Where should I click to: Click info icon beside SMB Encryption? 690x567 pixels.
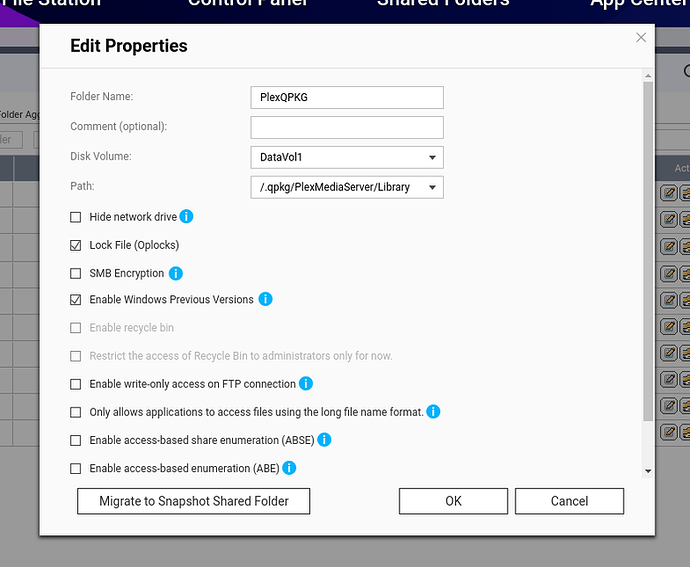pos(176,273)
